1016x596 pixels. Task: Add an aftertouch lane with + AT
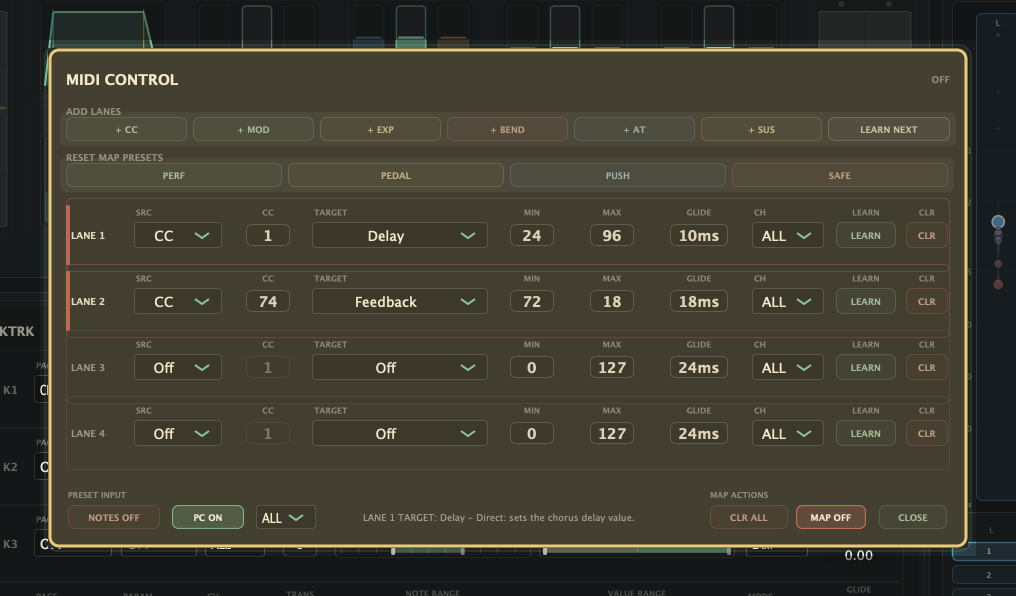(634, 130)
